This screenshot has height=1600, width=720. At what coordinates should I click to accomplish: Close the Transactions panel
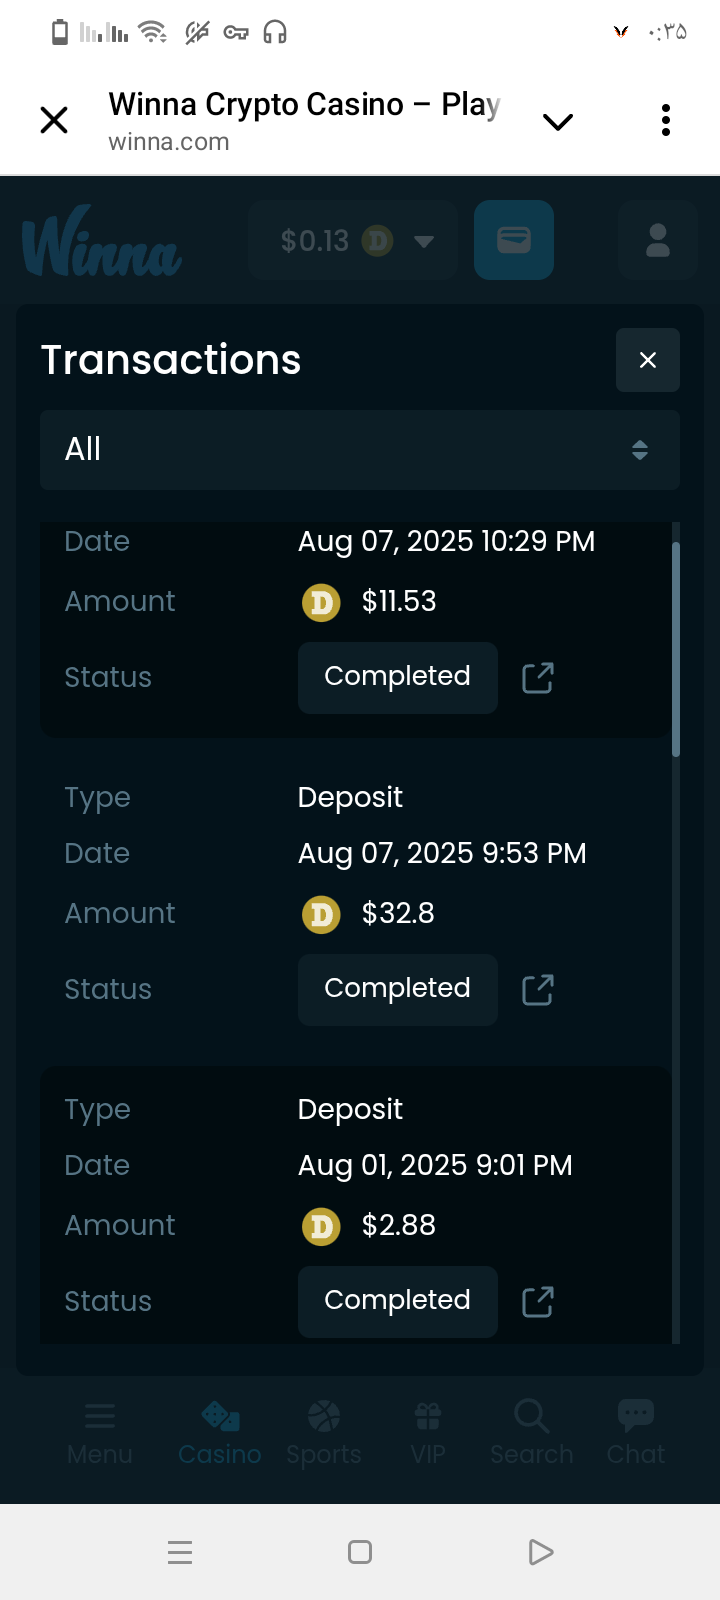pos(648,360)
